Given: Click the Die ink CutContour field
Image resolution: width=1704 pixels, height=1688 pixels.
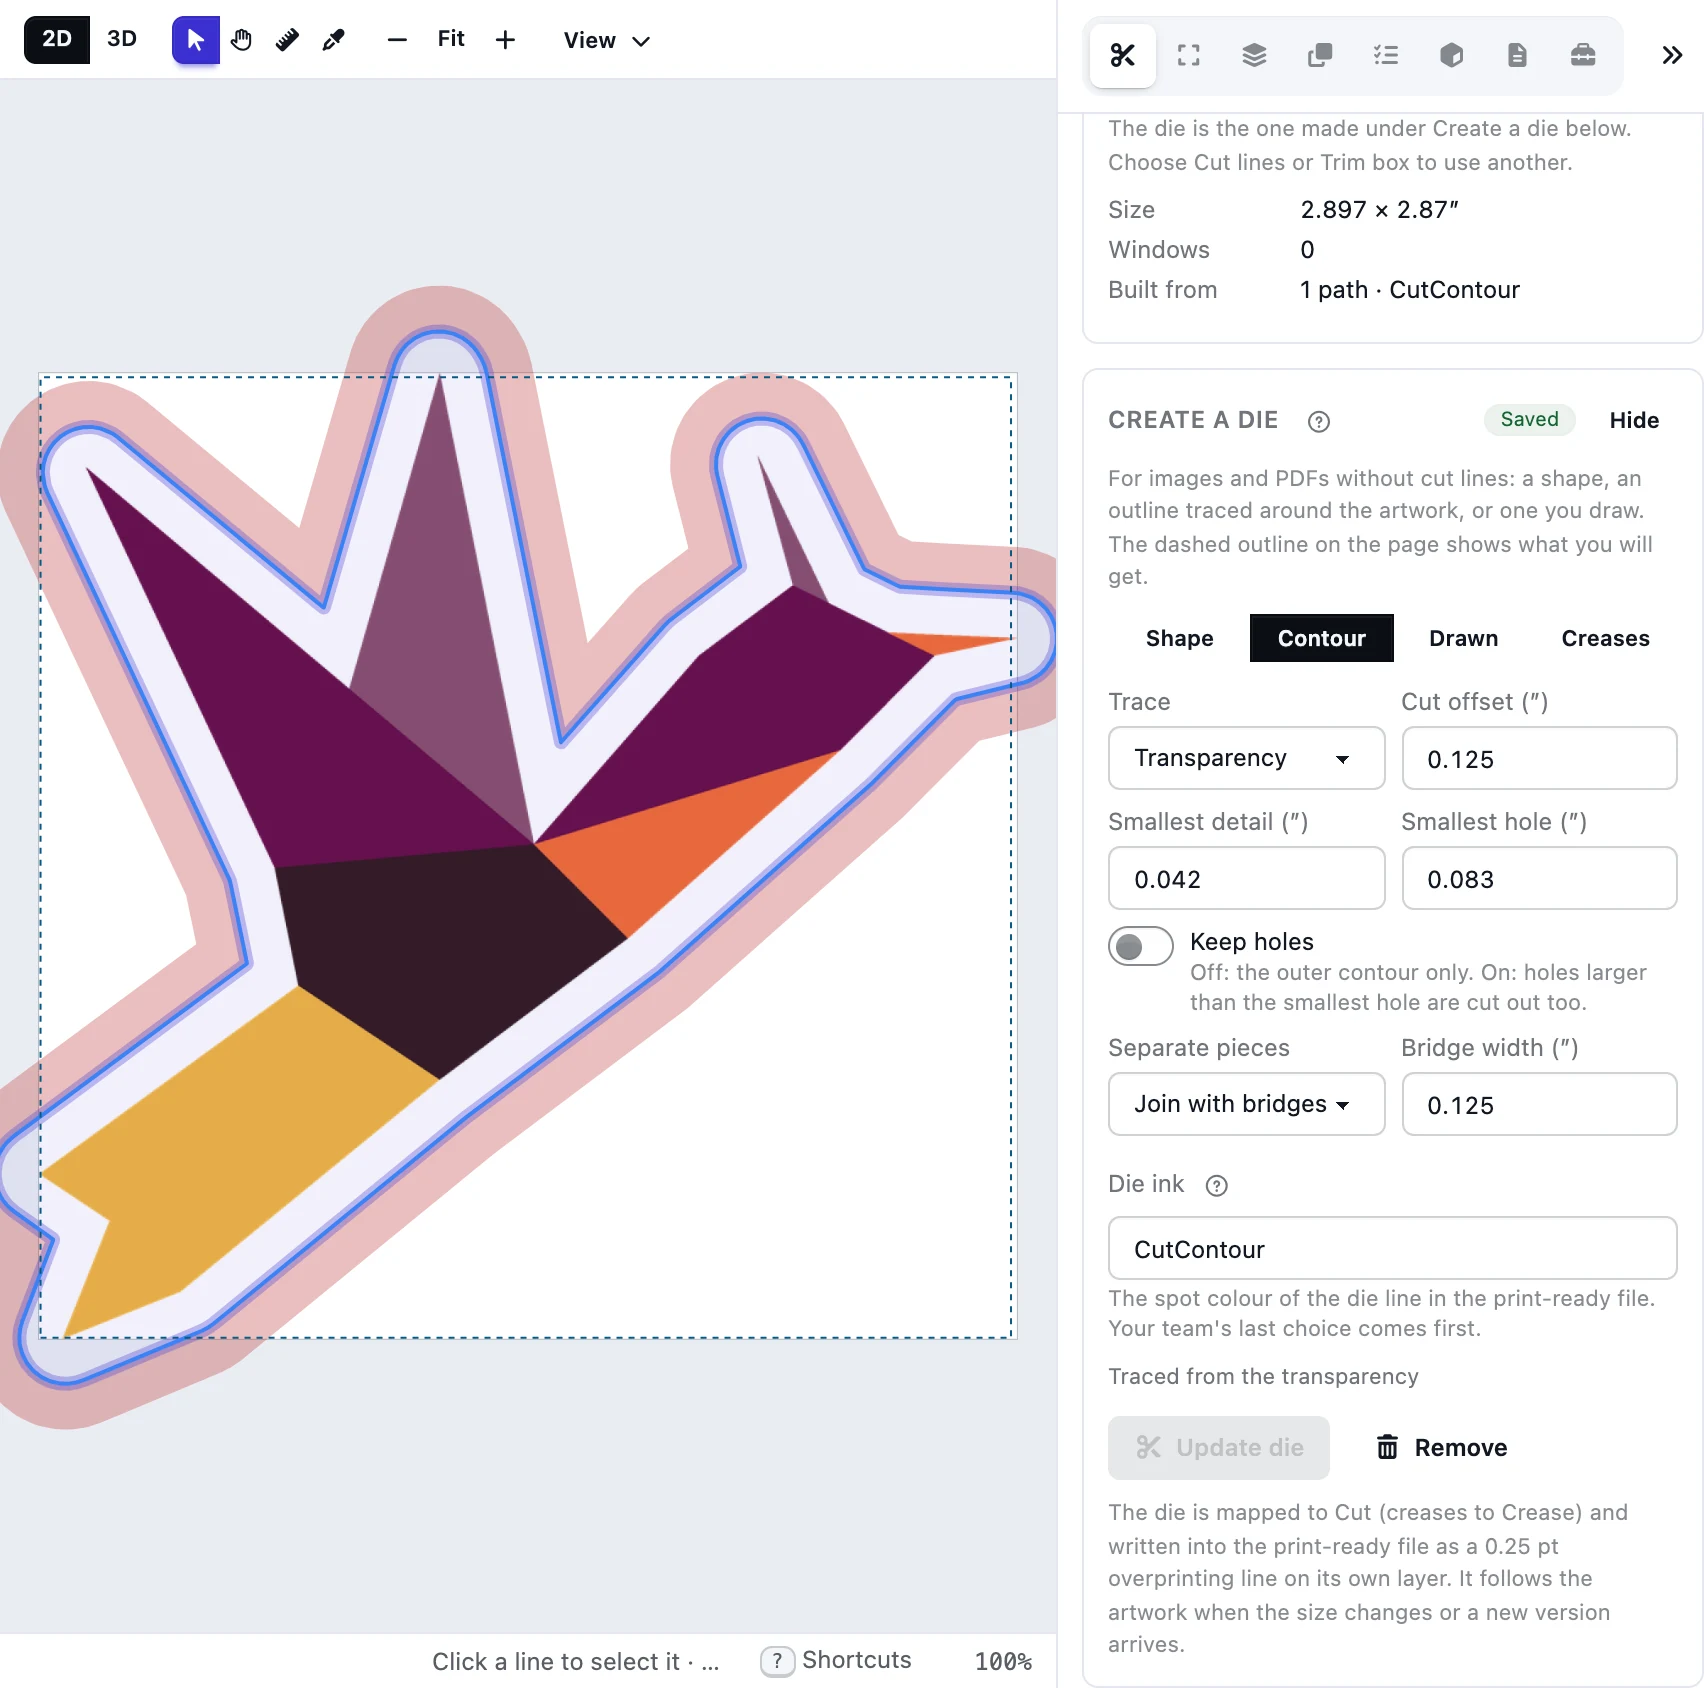Looking at the screenshot, I should [x=1392, y=1248].
